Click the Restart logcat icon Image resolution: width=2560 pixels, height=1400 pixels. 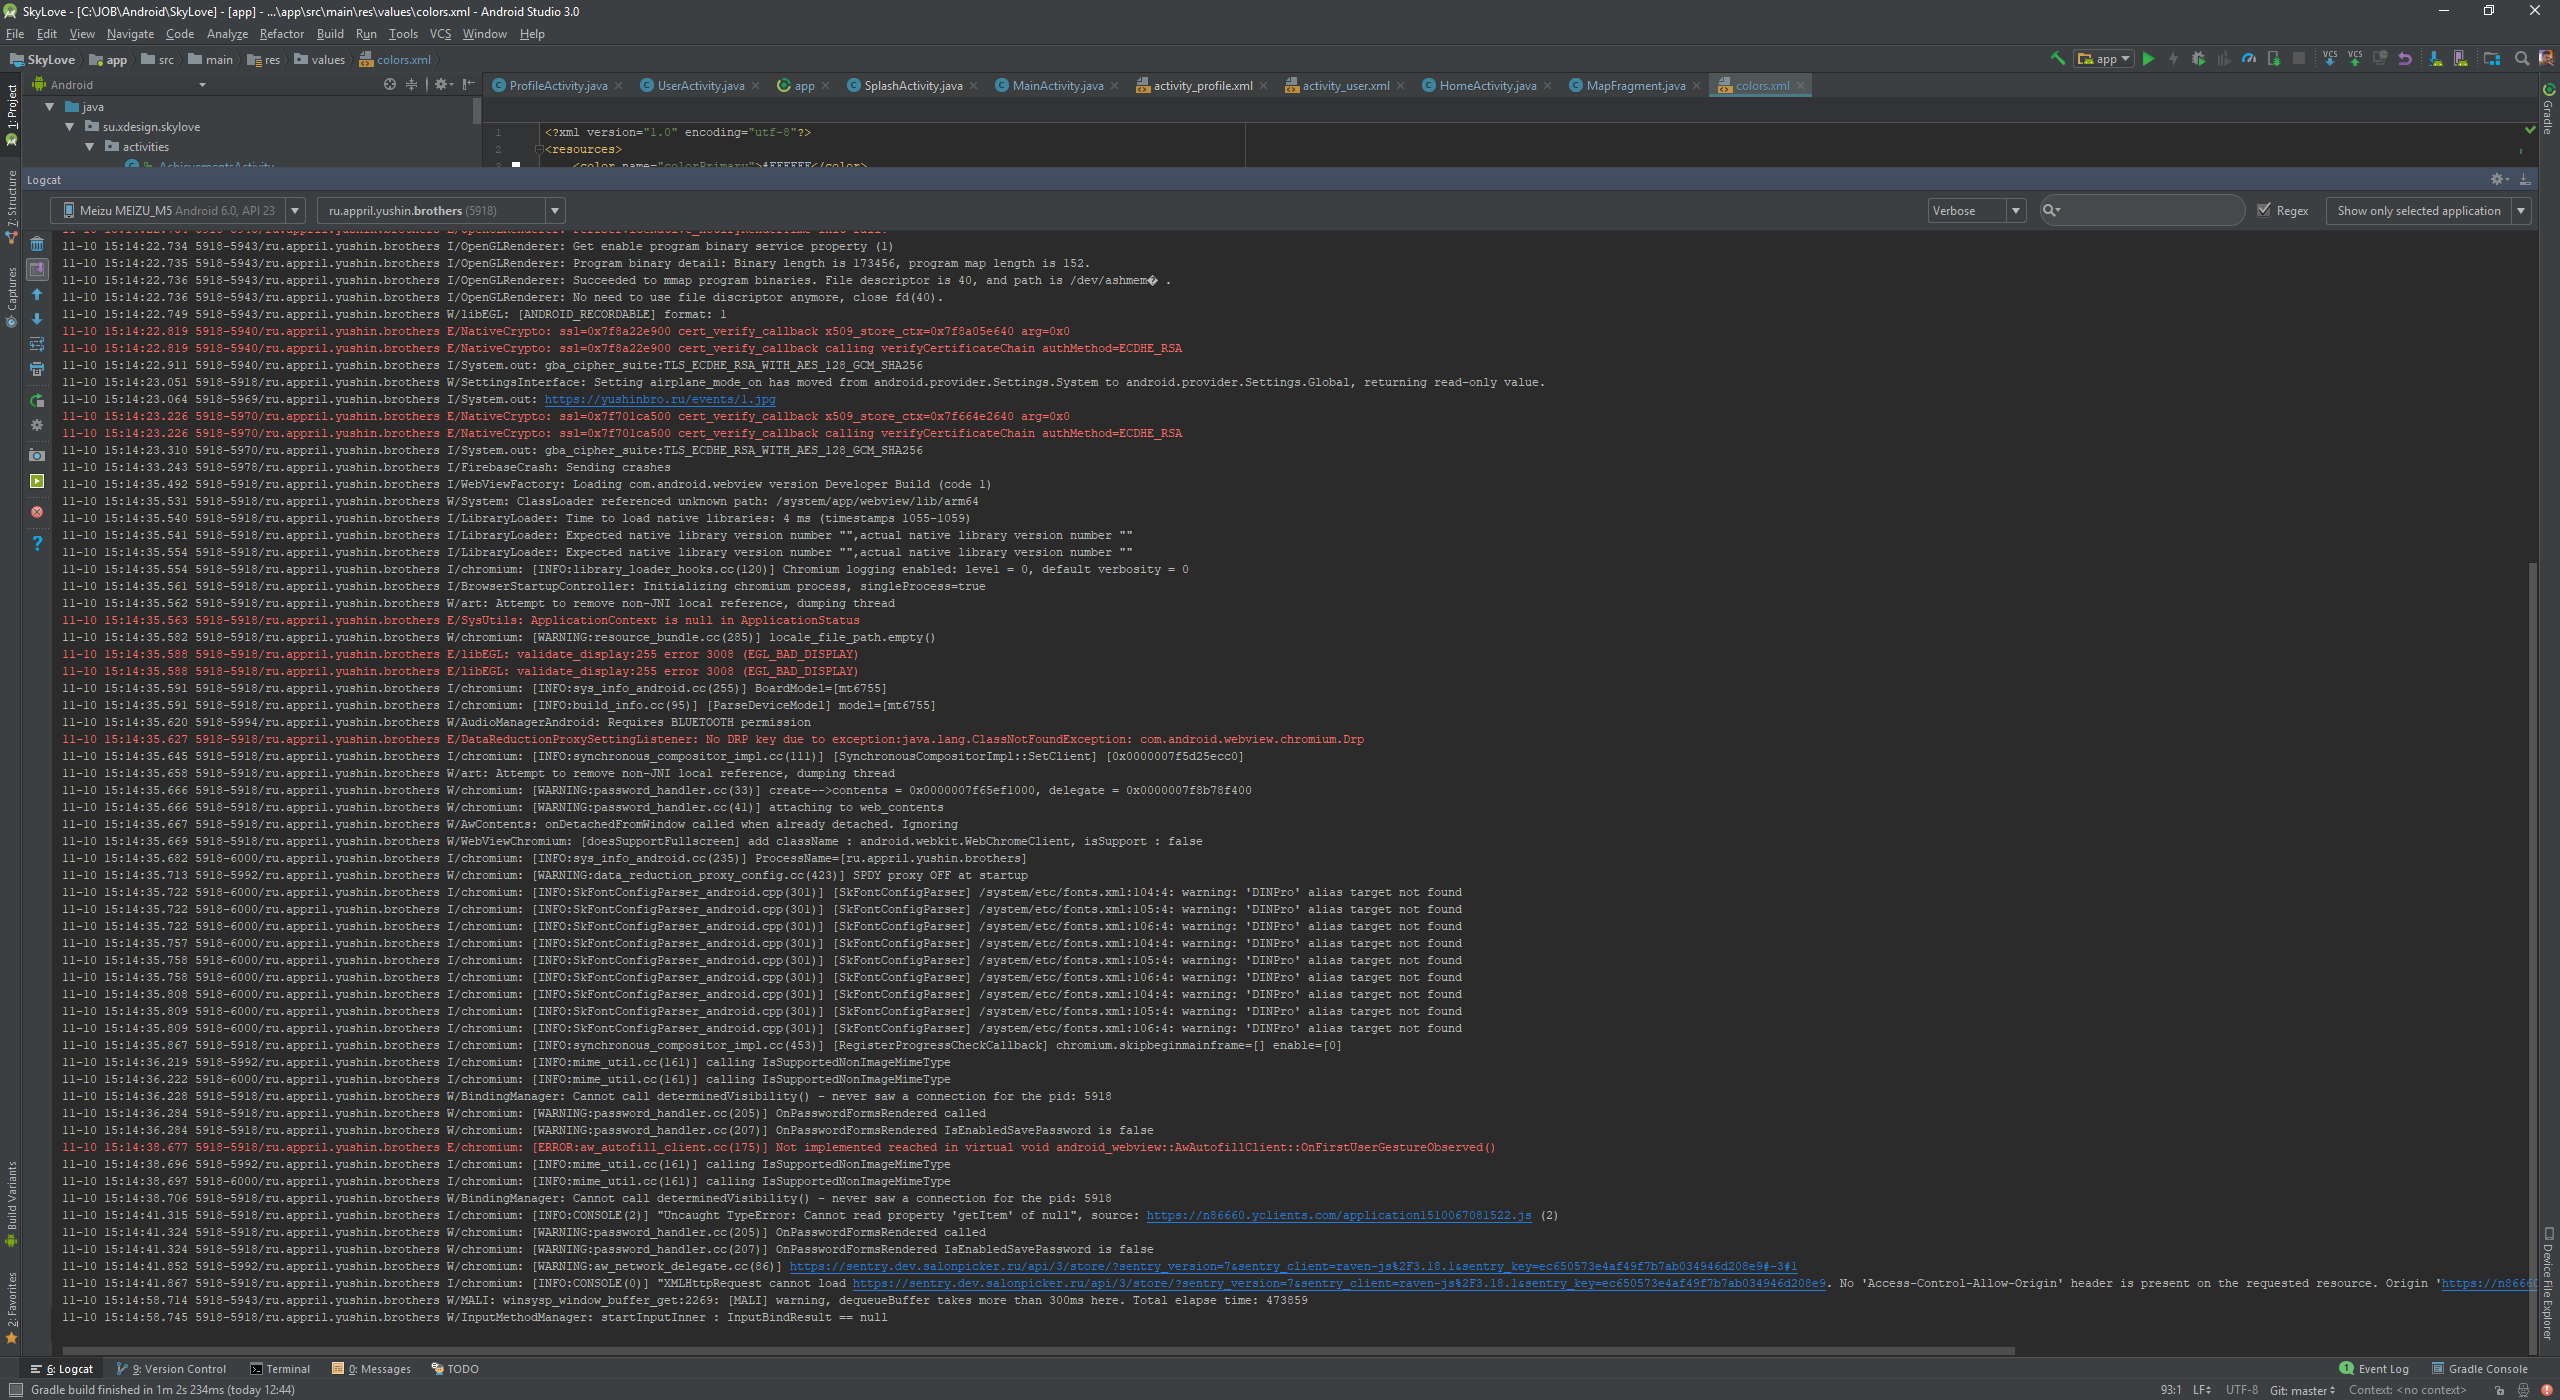click(x=37, y=401)
